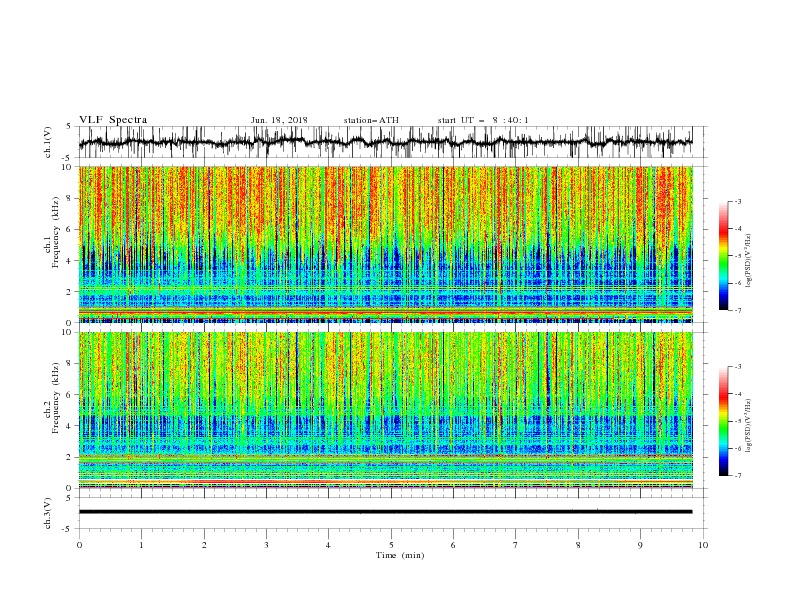
Task: Click the ch.2 "Frequency (kHz)" axis label
Action: [55, 398]
